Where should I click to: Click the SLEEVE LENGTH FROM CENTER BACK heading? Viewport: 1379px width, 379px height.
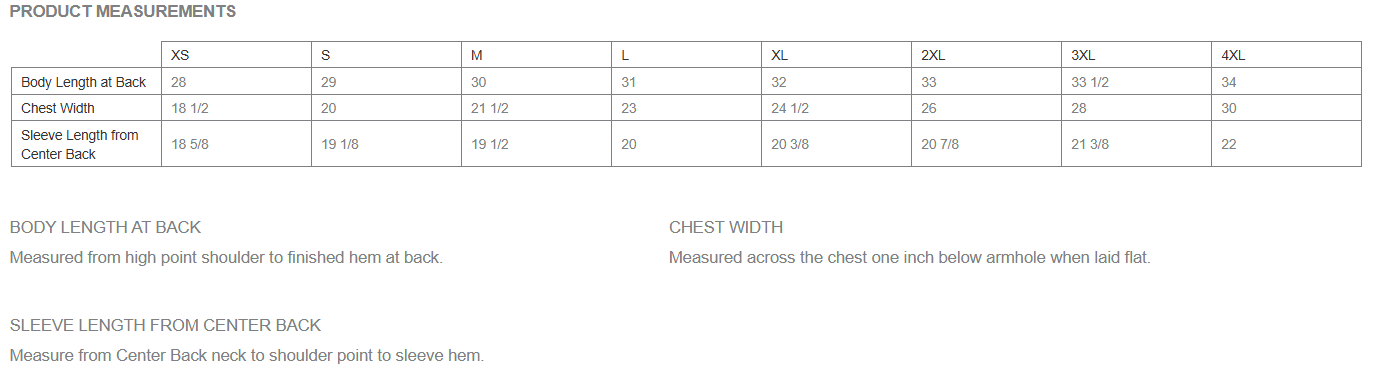[165, 325]
